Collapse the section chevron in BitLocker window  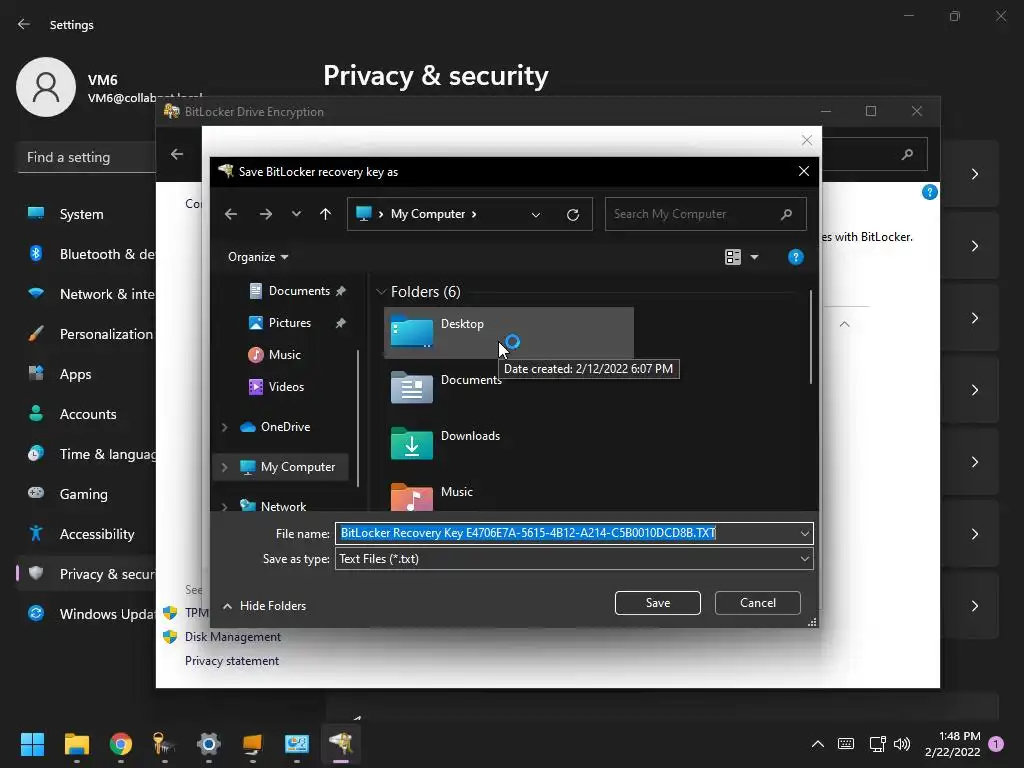(844, 324)
